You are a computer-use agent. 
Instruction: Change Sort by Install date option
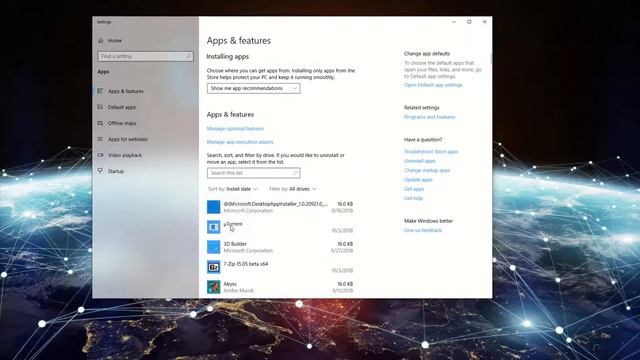233,189
